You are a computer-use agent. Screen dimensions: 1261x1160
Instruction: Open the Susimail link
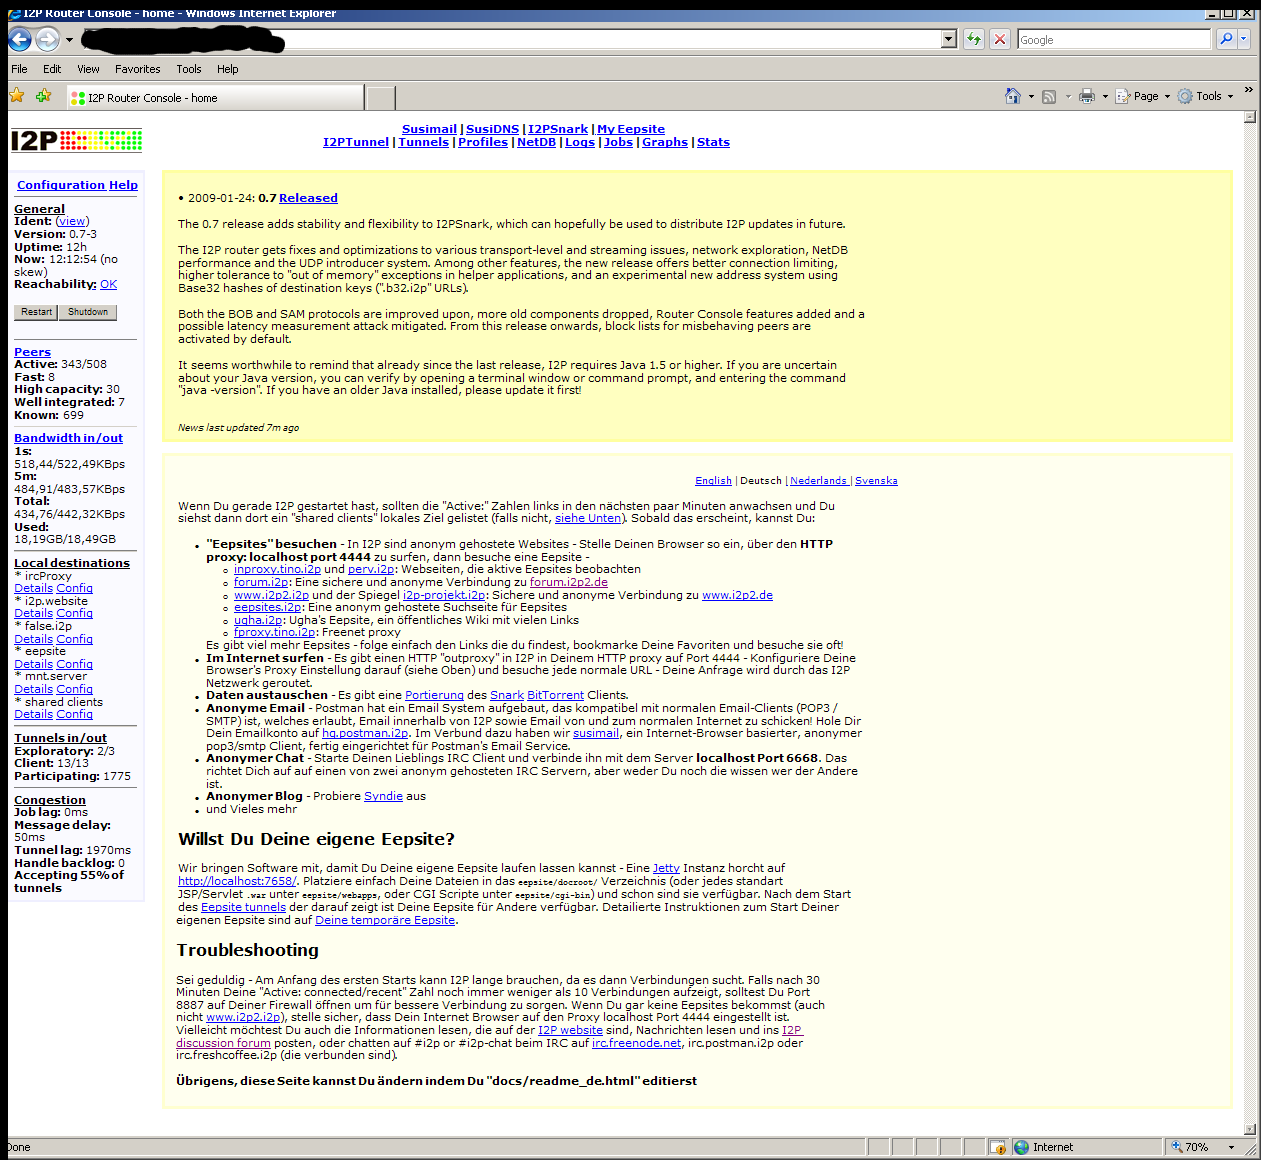[429, 129]
